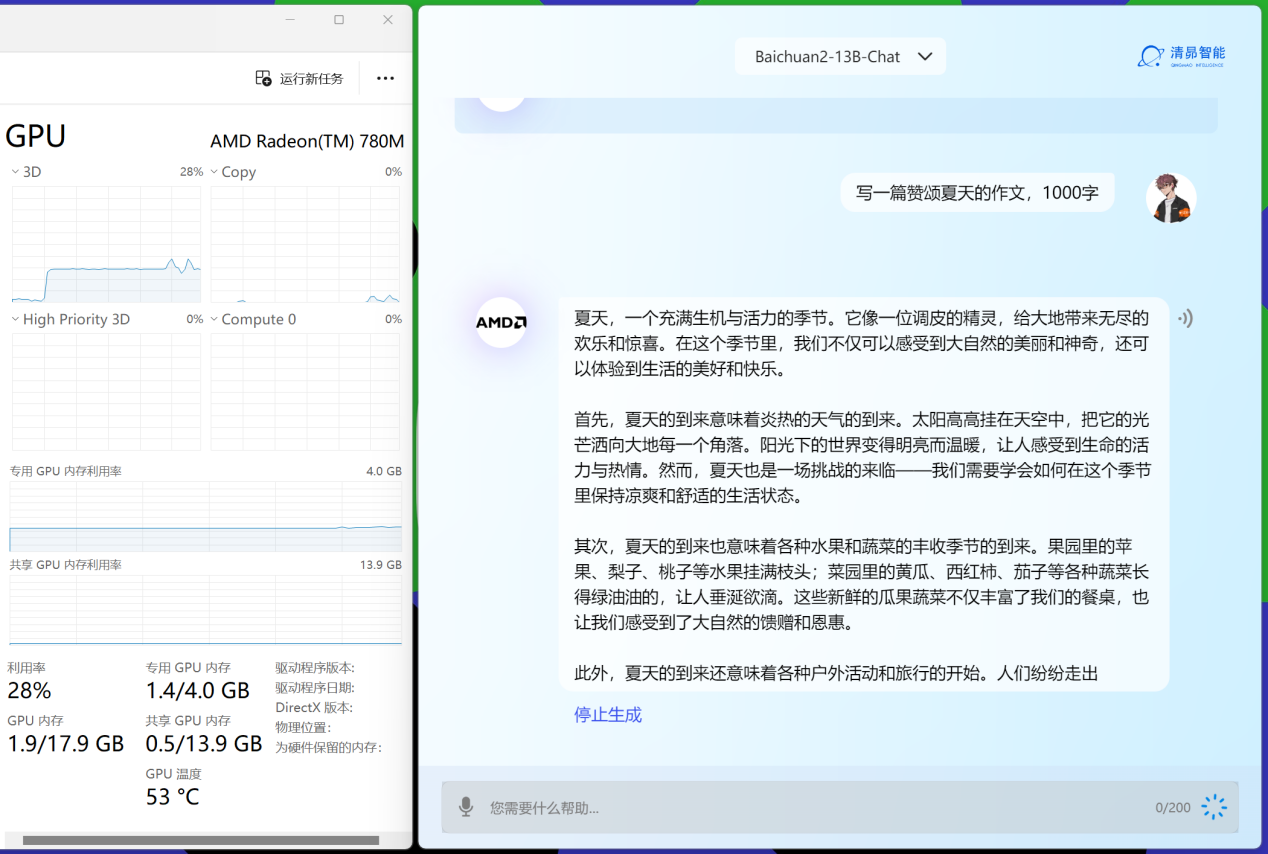This screenshot has width=1268, height=854.
Task: Collapse the High Priority 3D section
Action: (x=13, y=318)
